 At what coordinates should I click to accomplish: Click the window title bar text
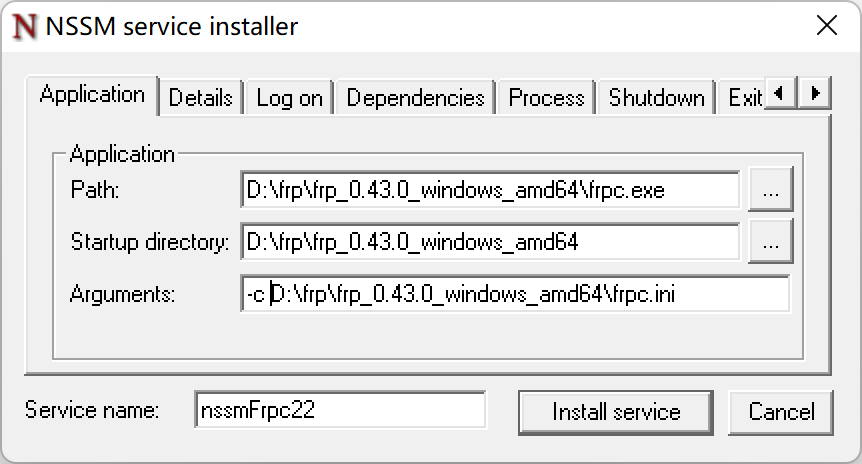click(172, 27)
